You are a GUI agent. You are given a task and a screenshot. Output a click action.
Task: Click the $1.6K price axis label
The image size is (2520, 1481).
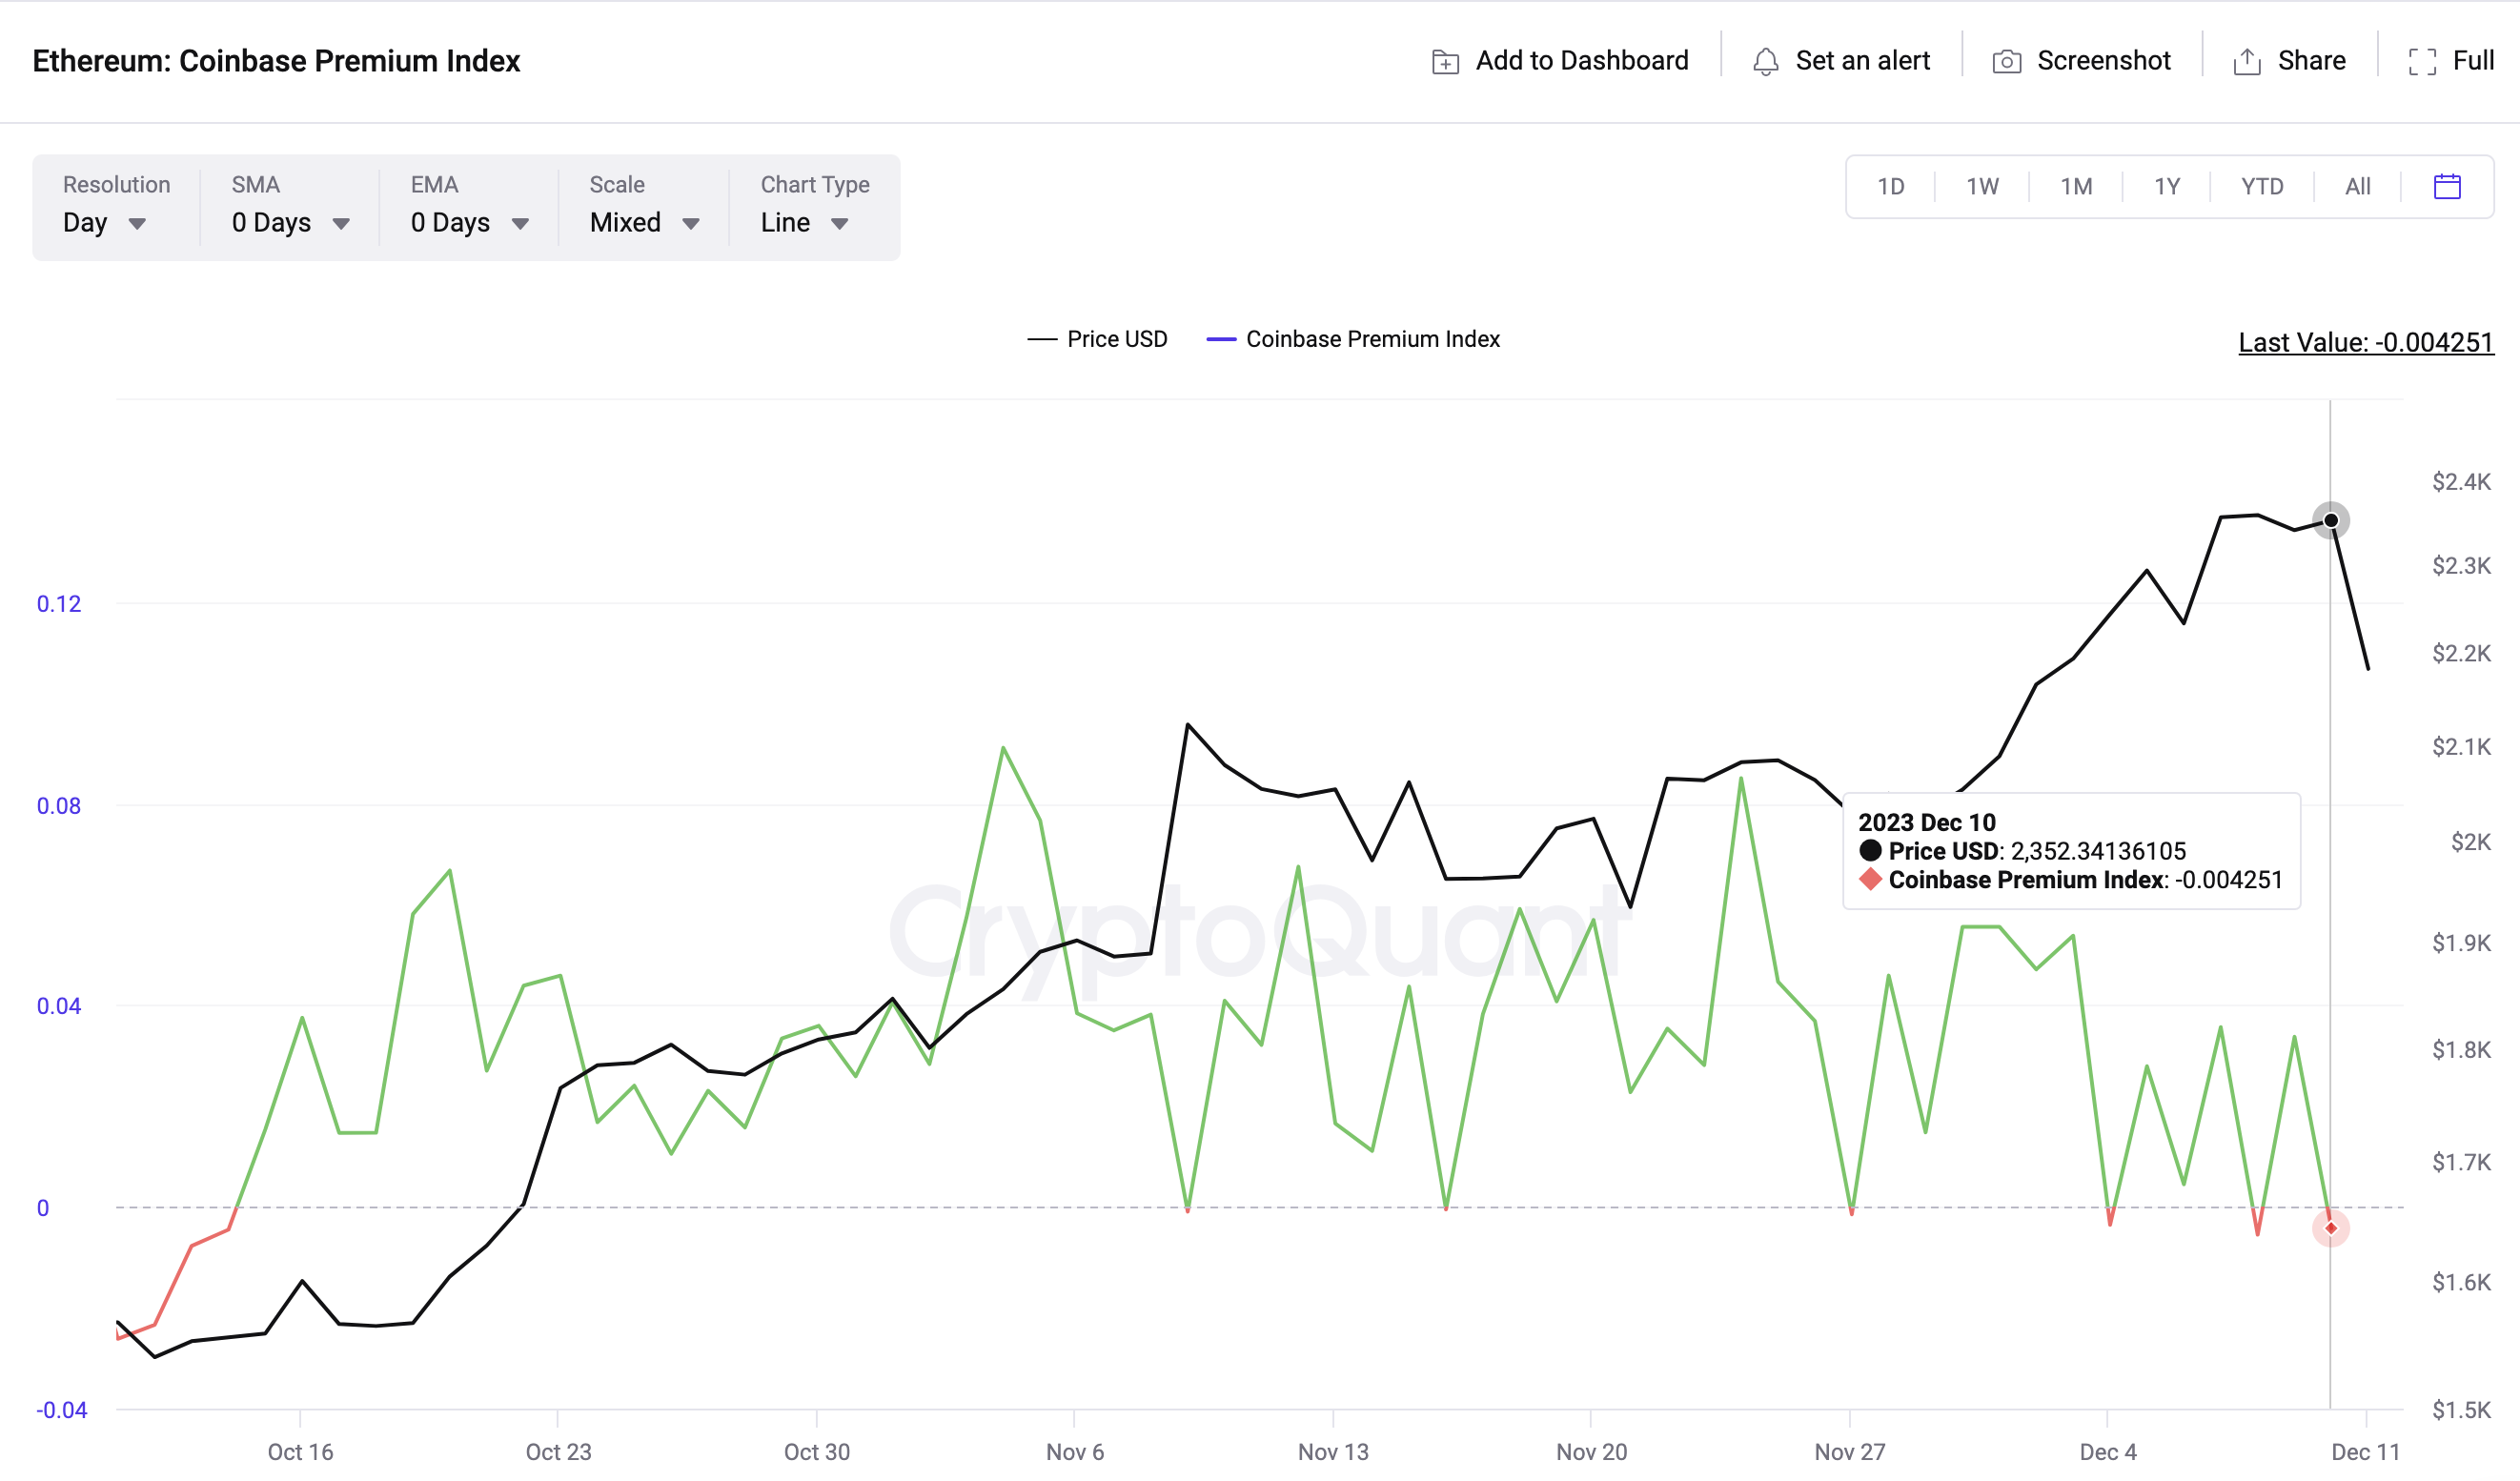[x=2462, y=1282]
